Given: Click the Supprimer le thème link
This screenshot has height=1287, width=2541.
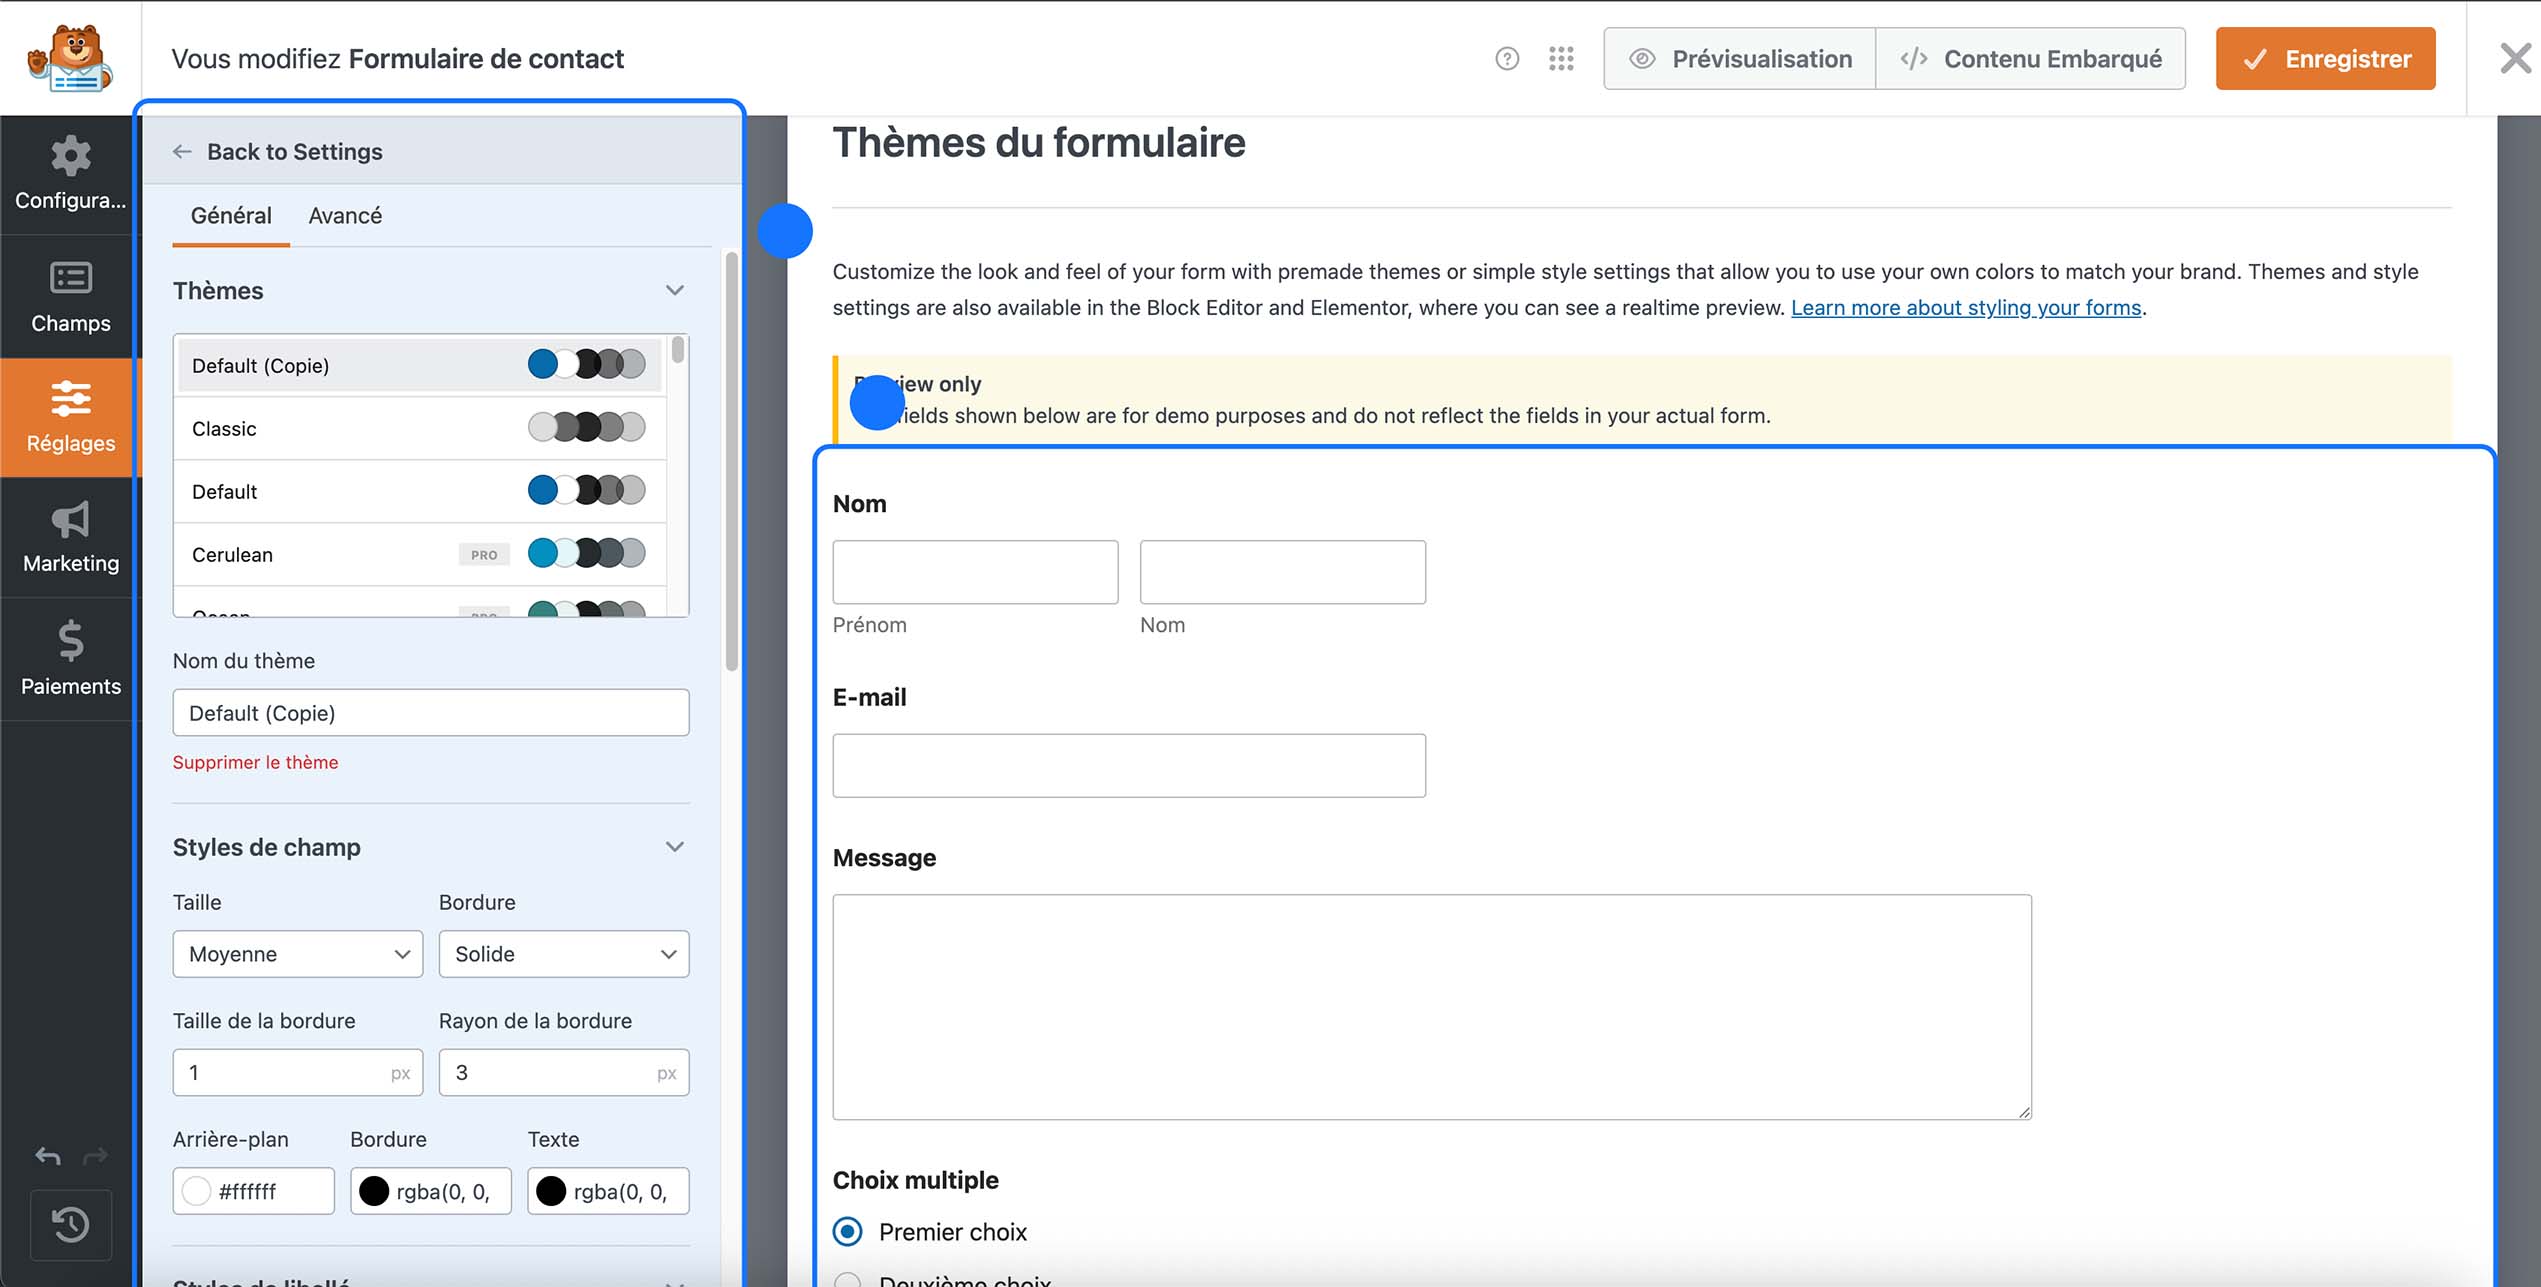Looking at the screenshot, I should [x=255, y=761].
